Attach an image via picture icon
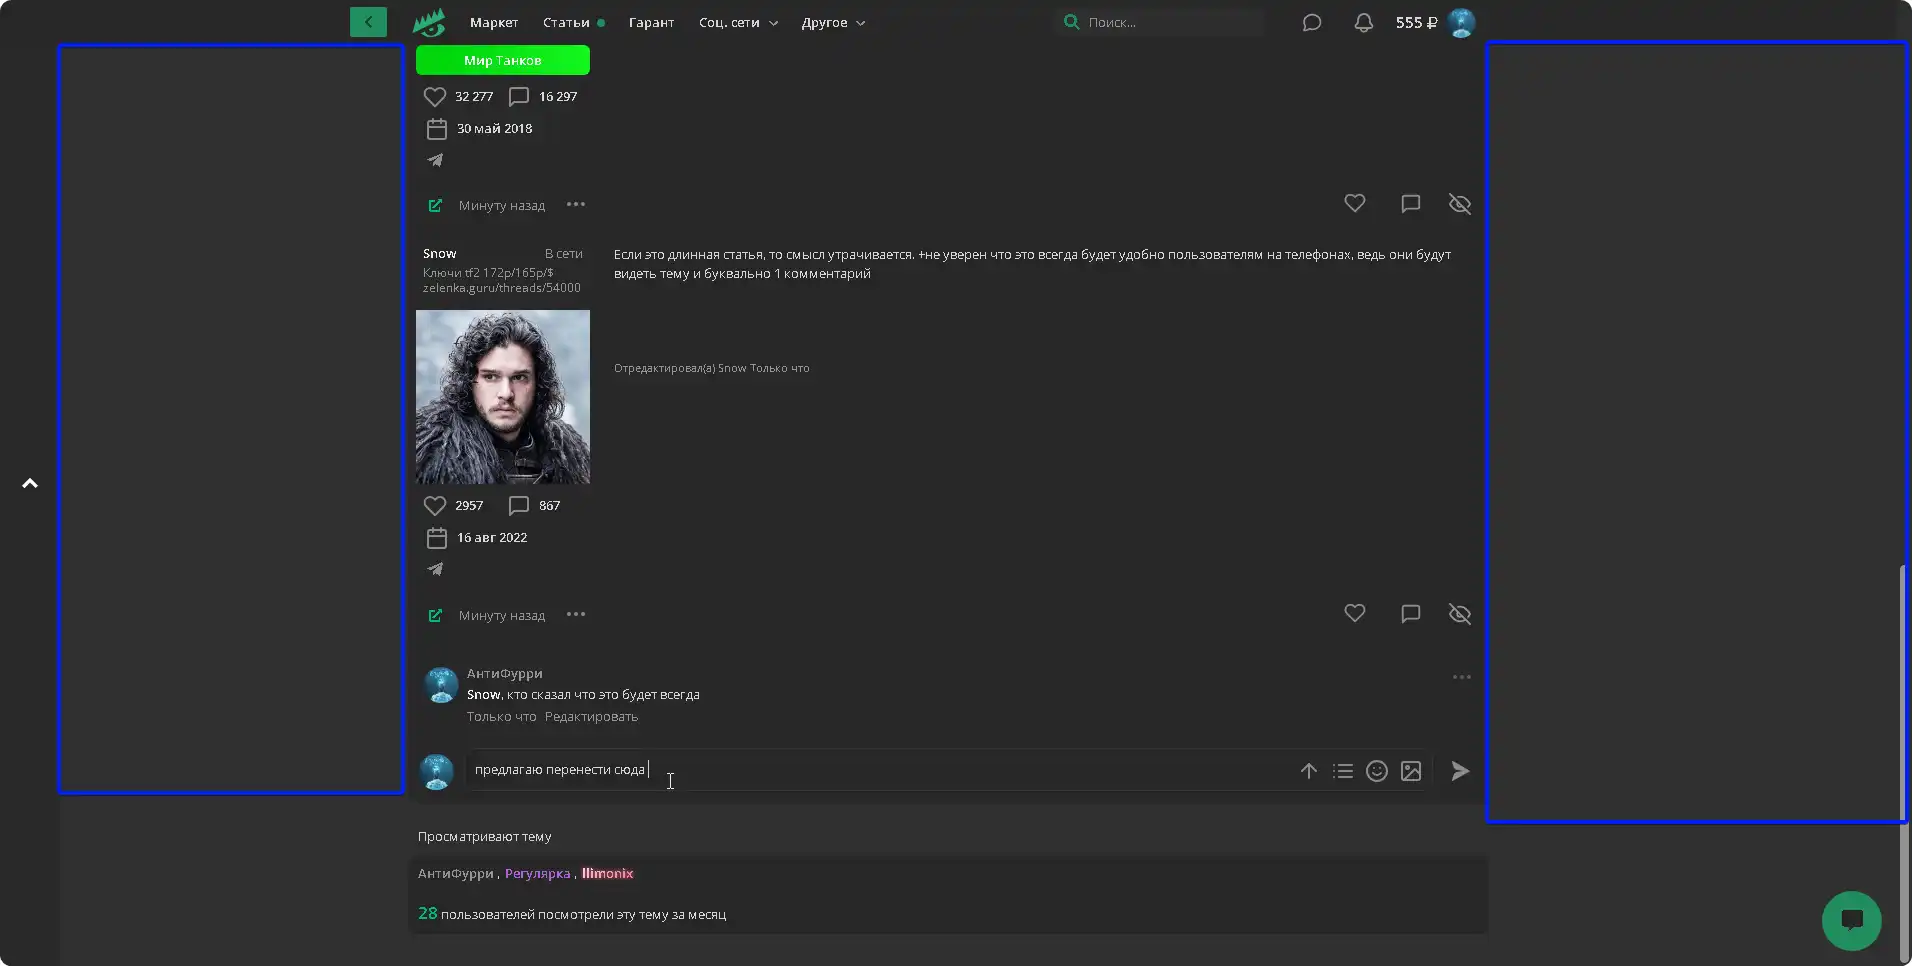The width and height of the screenshot is (1912, 966). [x=1411, y=771]
